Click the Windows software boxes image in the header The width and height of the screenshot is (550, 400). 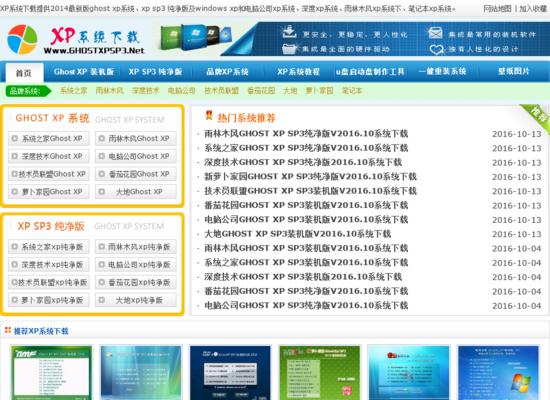click(196, 38)
